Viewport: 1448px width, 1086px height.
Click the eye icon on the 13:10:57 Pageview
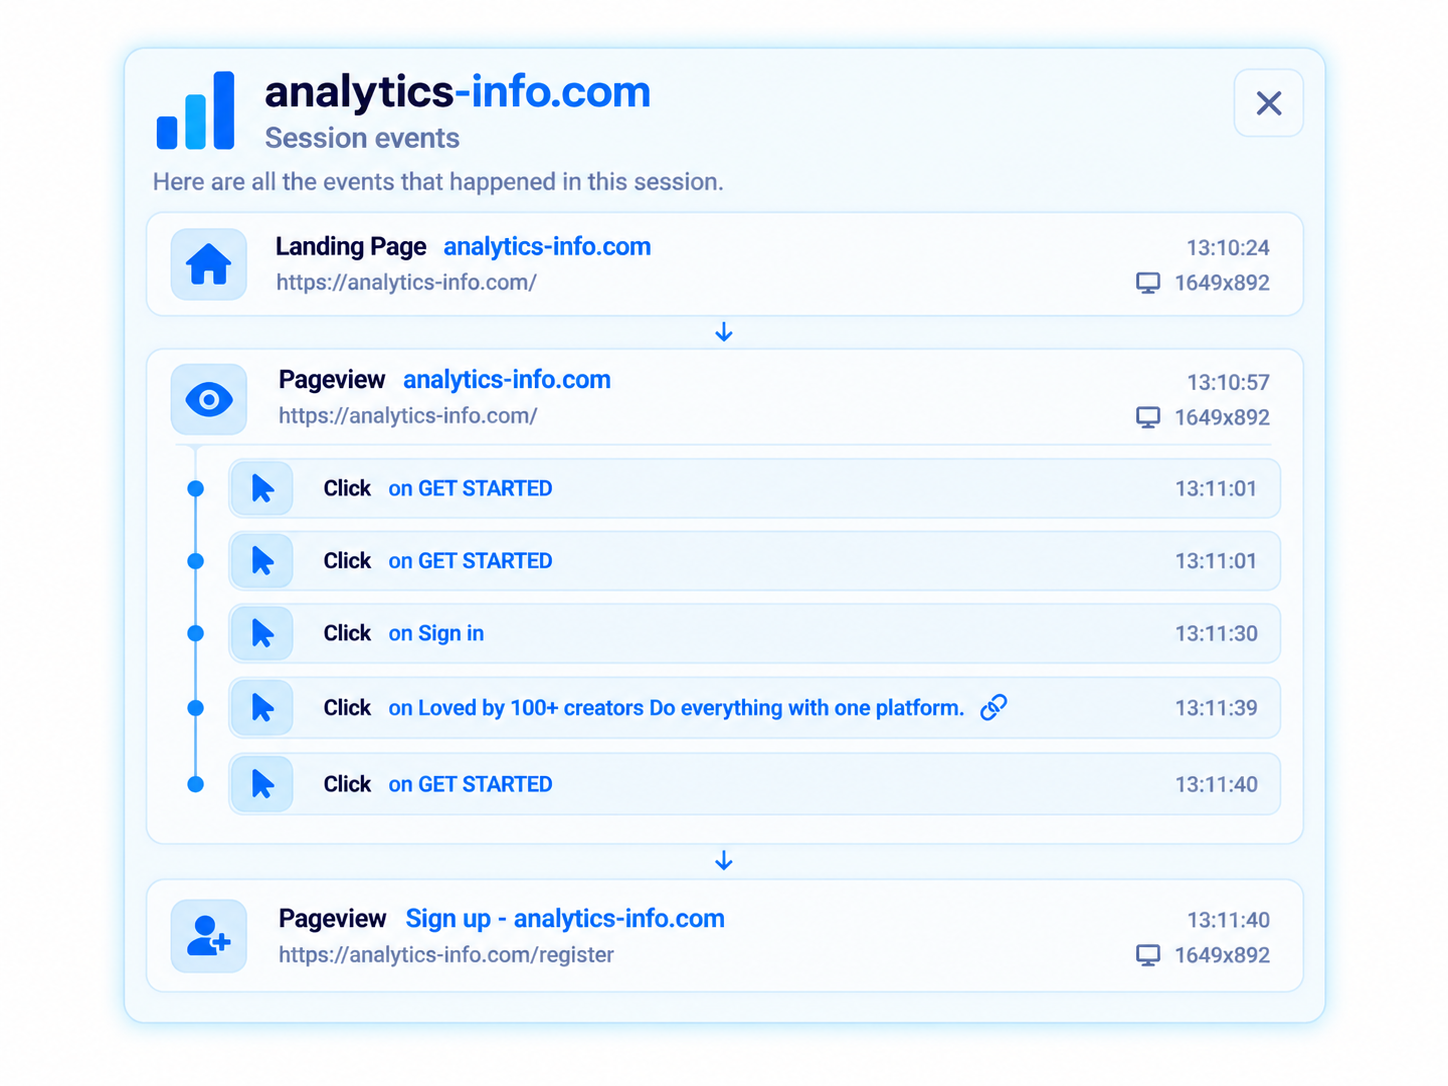point(209,399)
